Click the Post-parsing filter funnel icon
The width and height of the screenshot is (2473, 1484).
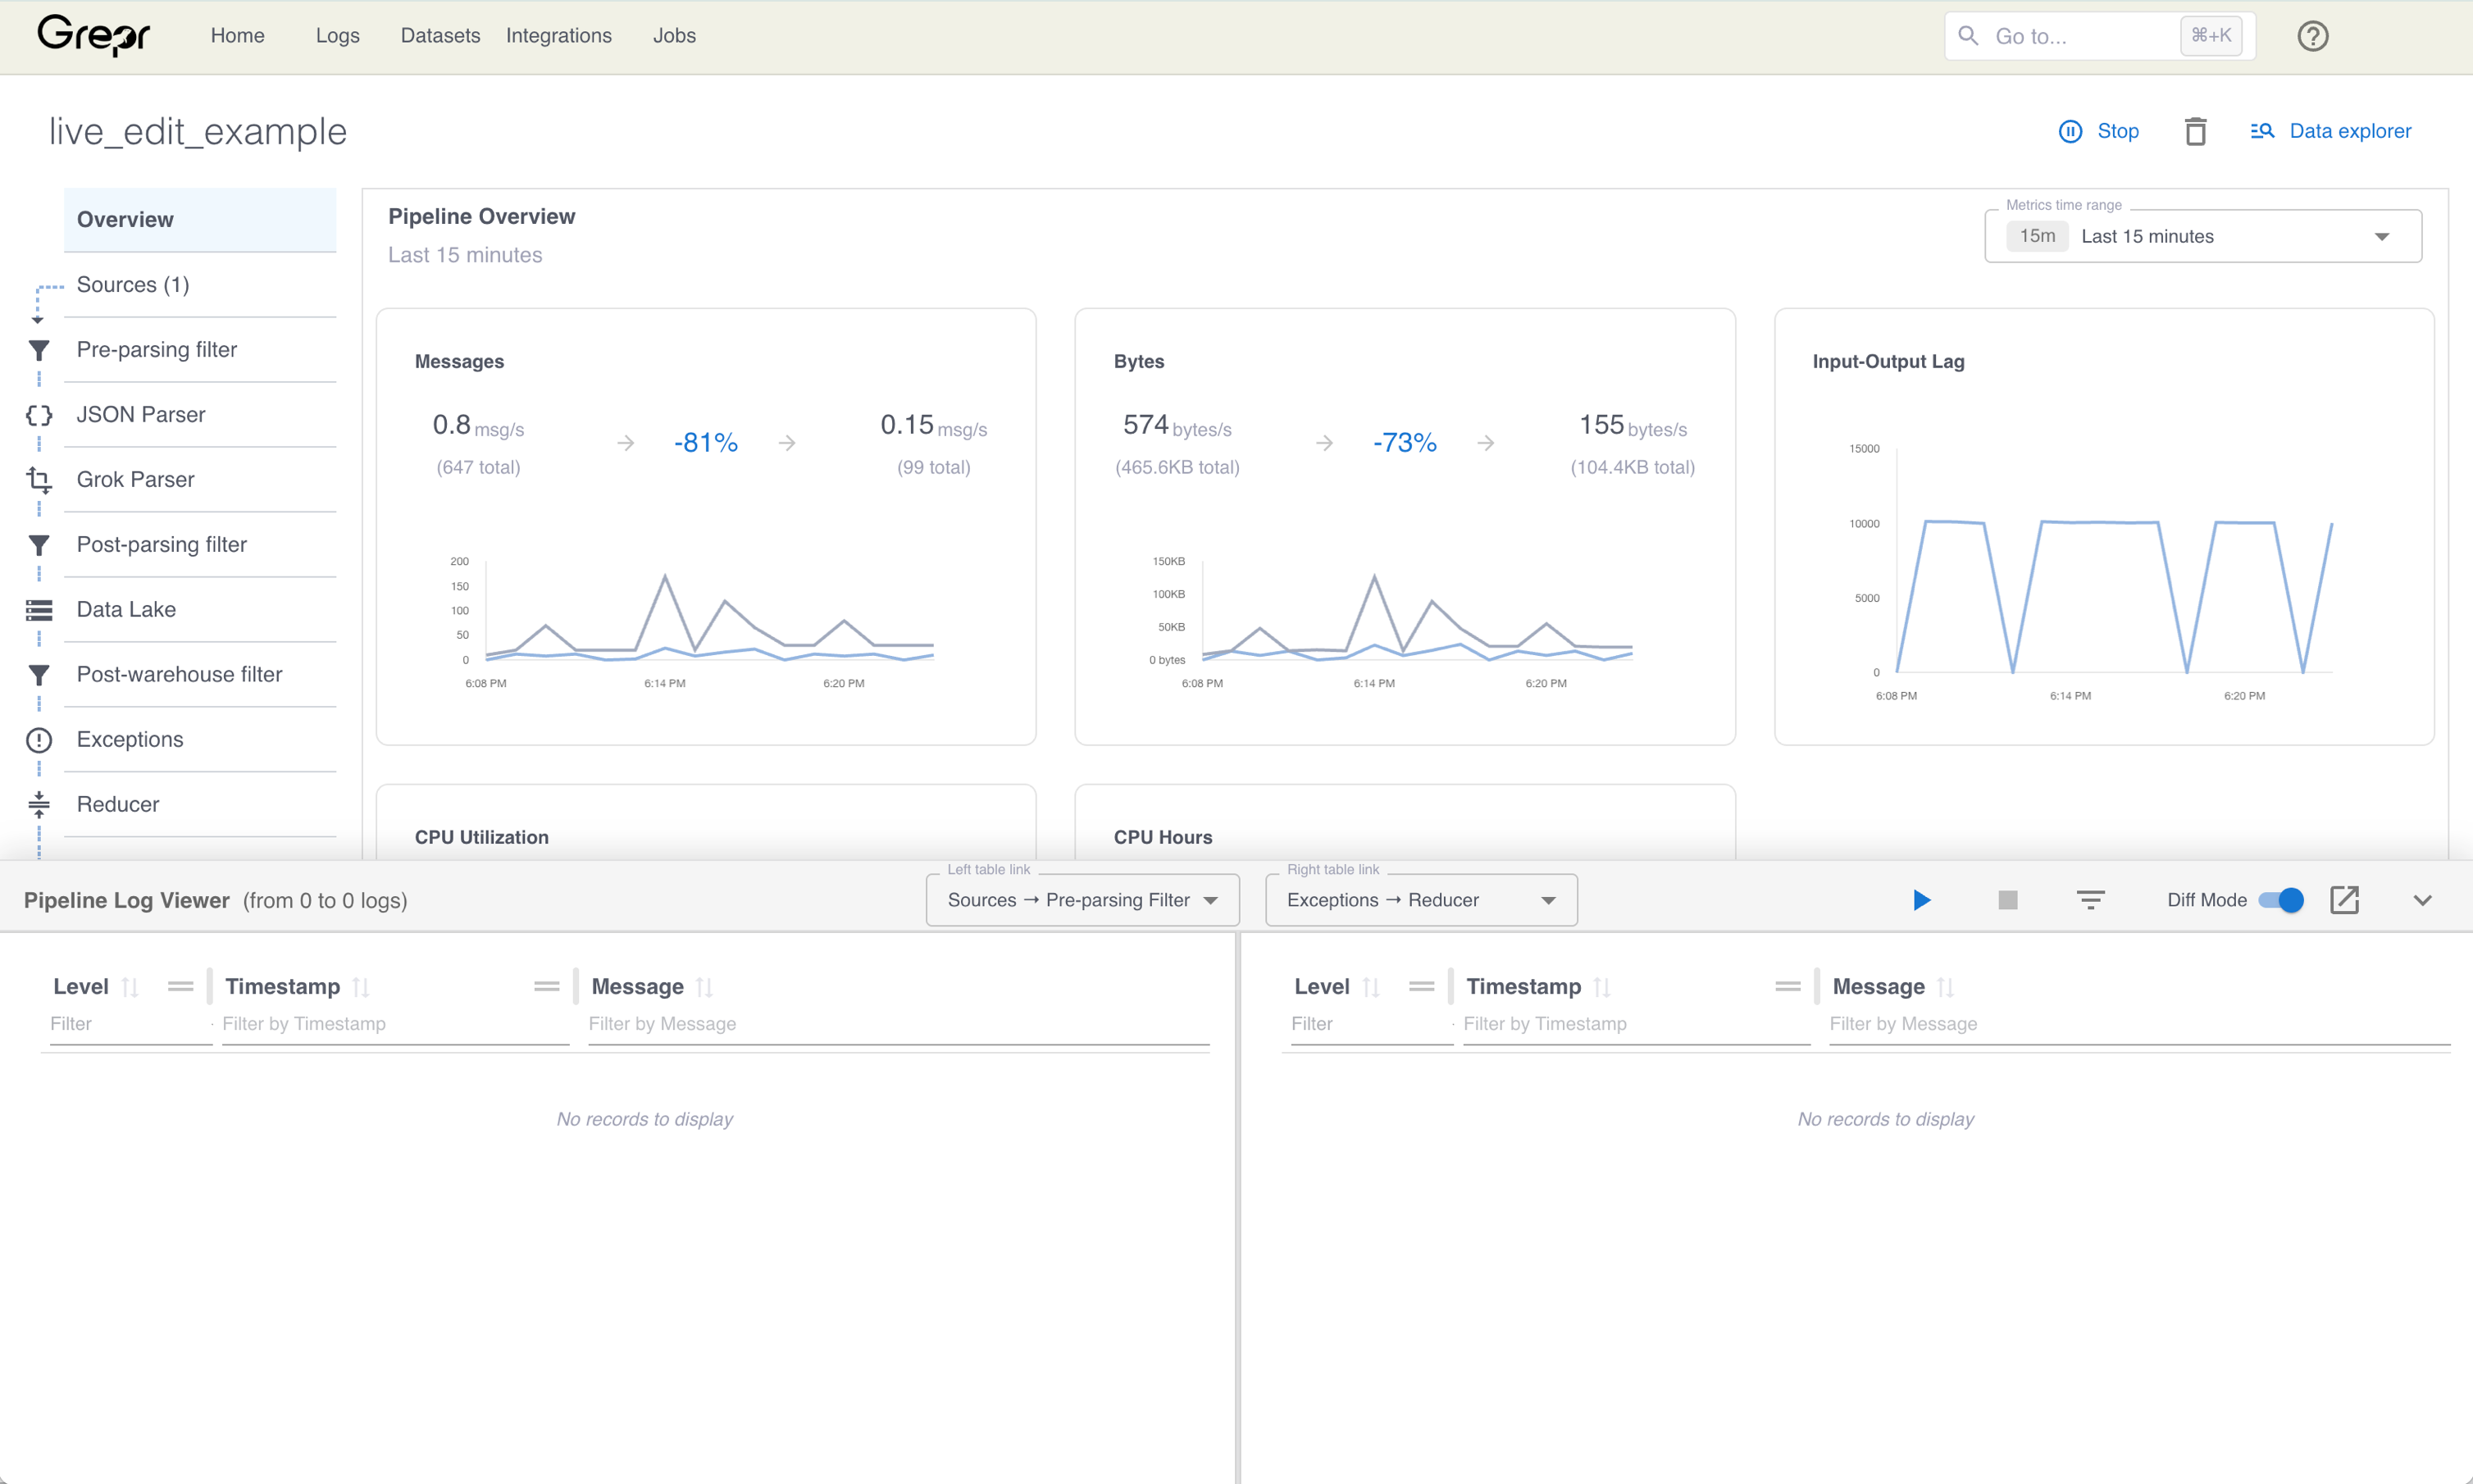tap(39, 545)
